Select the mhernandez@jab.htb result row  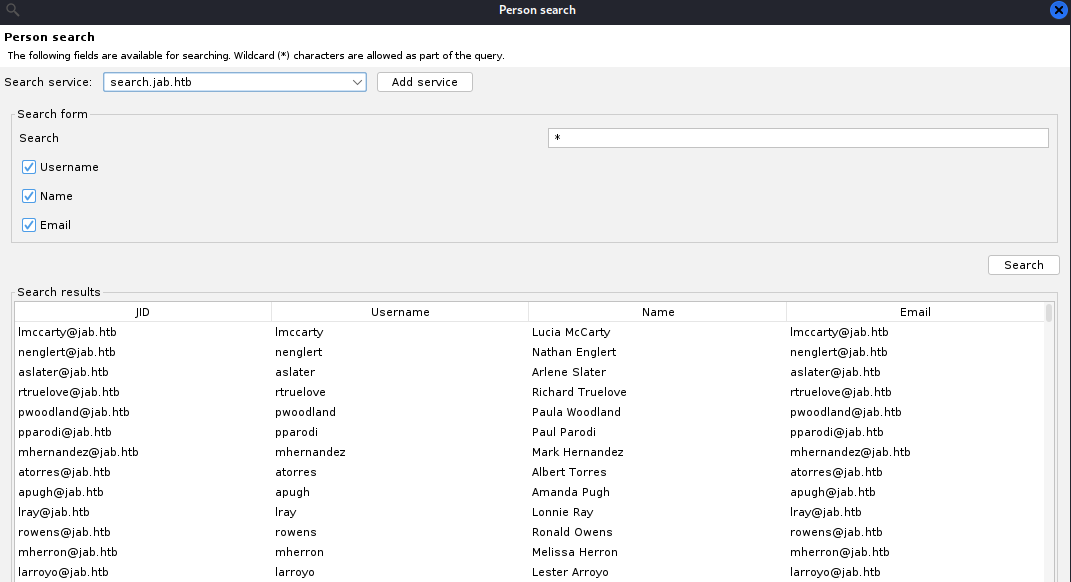(529, 452)
